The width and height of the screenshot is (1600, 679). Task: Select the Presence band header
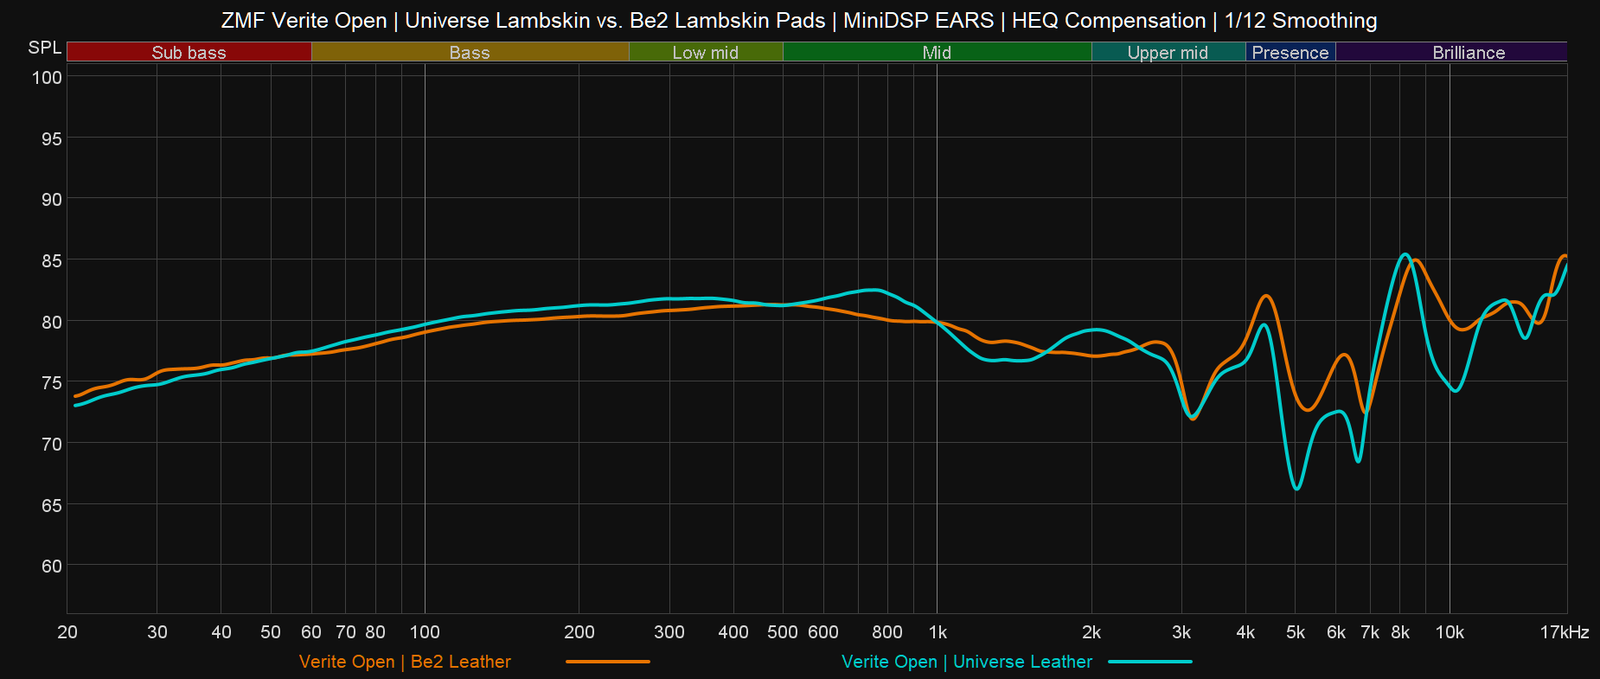1290,53
